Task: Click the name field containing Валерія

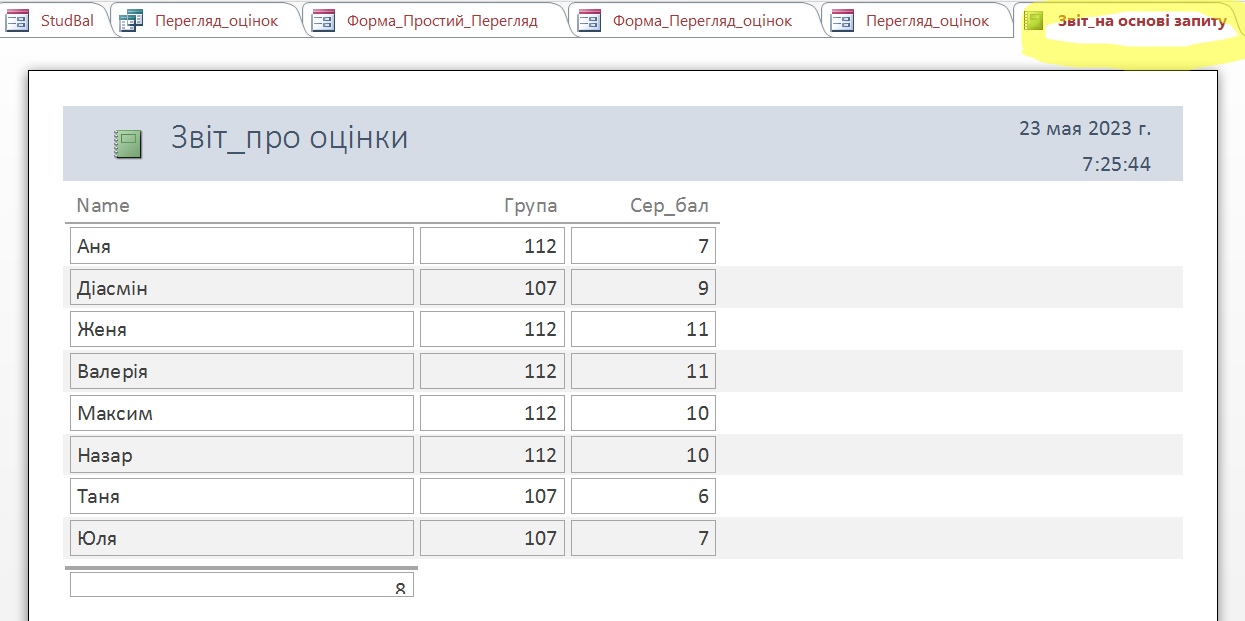Action: coord(241,371)
